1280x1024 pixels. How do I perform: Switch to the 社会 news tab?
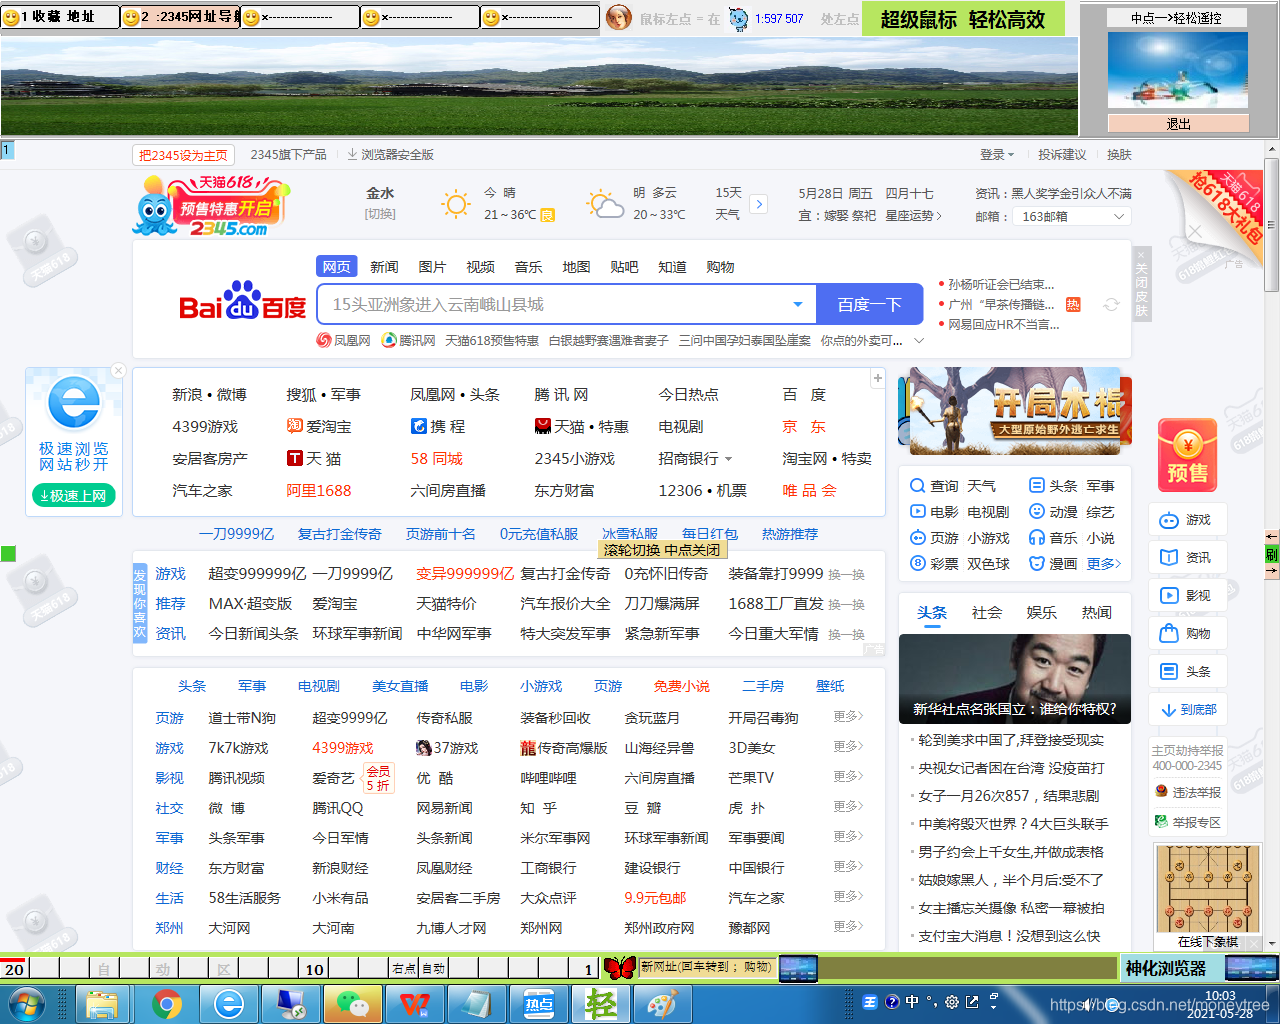986,613
